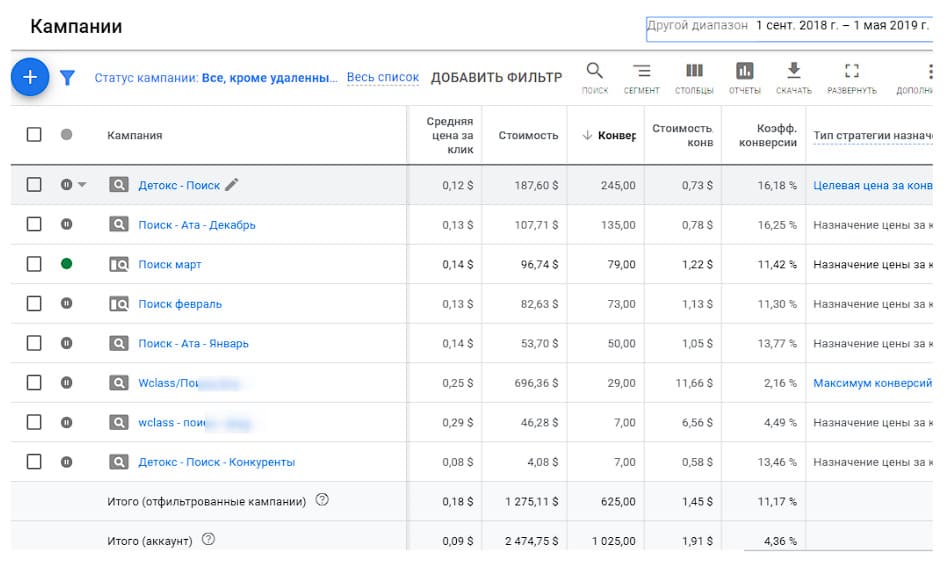Click help icon next to Итого (аккаунт)
The width and height of the screenshot is (947, 567).
[208, 539]
